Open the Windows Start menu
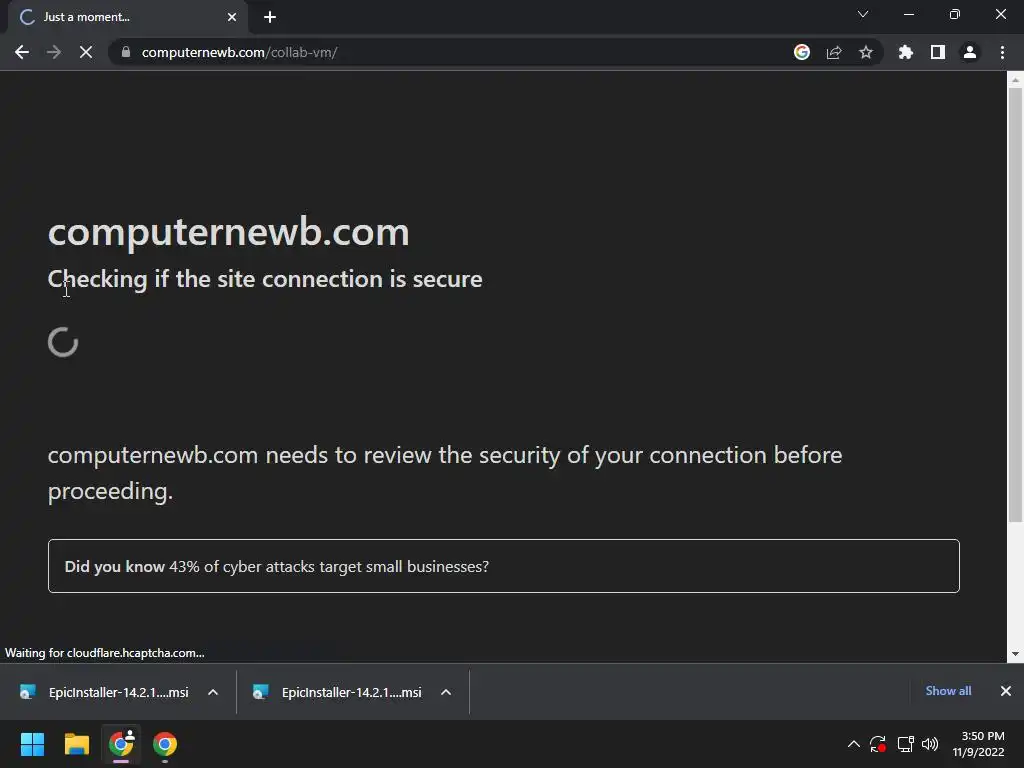This screenshot has width=1024, height=768. 32,744
